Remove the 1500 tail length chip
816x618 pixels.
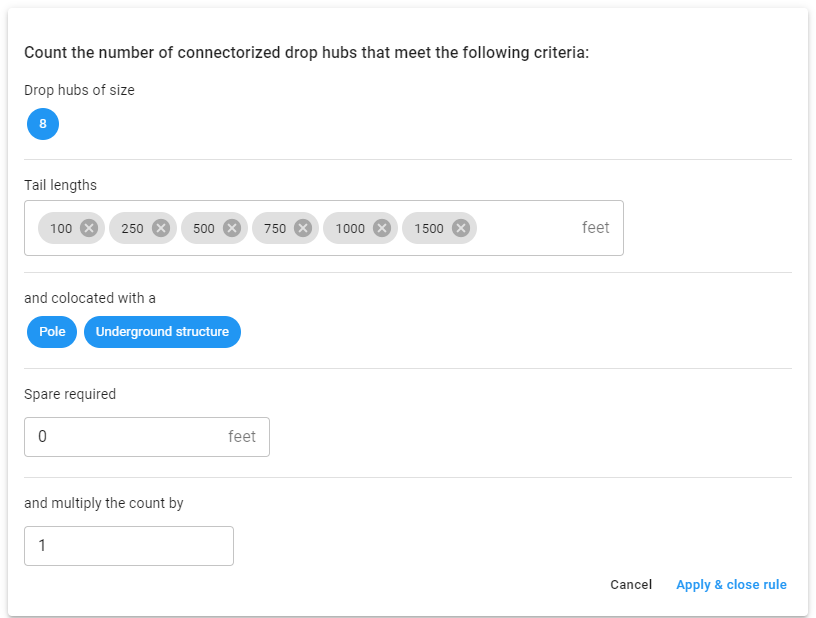click(461, 228)
